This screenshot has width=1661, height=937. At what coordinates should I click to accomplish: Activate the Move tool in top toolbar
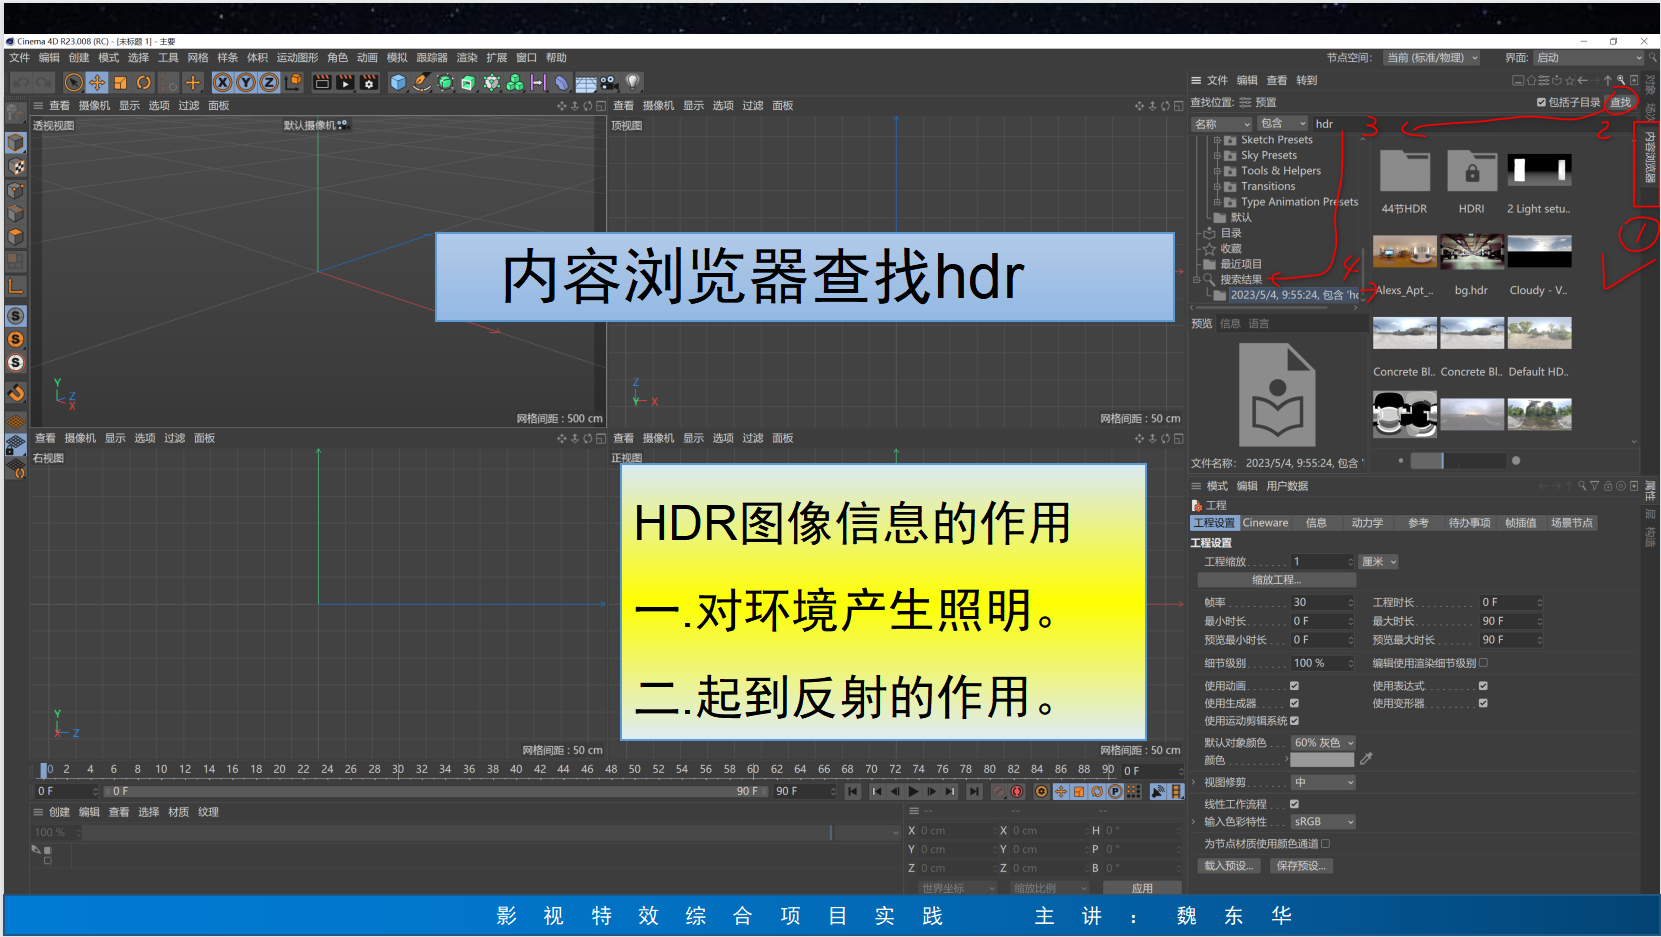click(x=97, y=83)
